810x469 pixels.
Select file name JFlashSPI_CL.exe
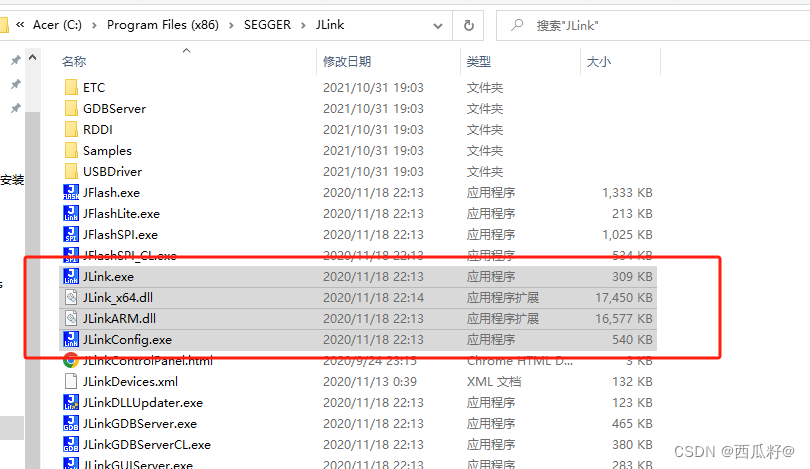tap(130, 255)
